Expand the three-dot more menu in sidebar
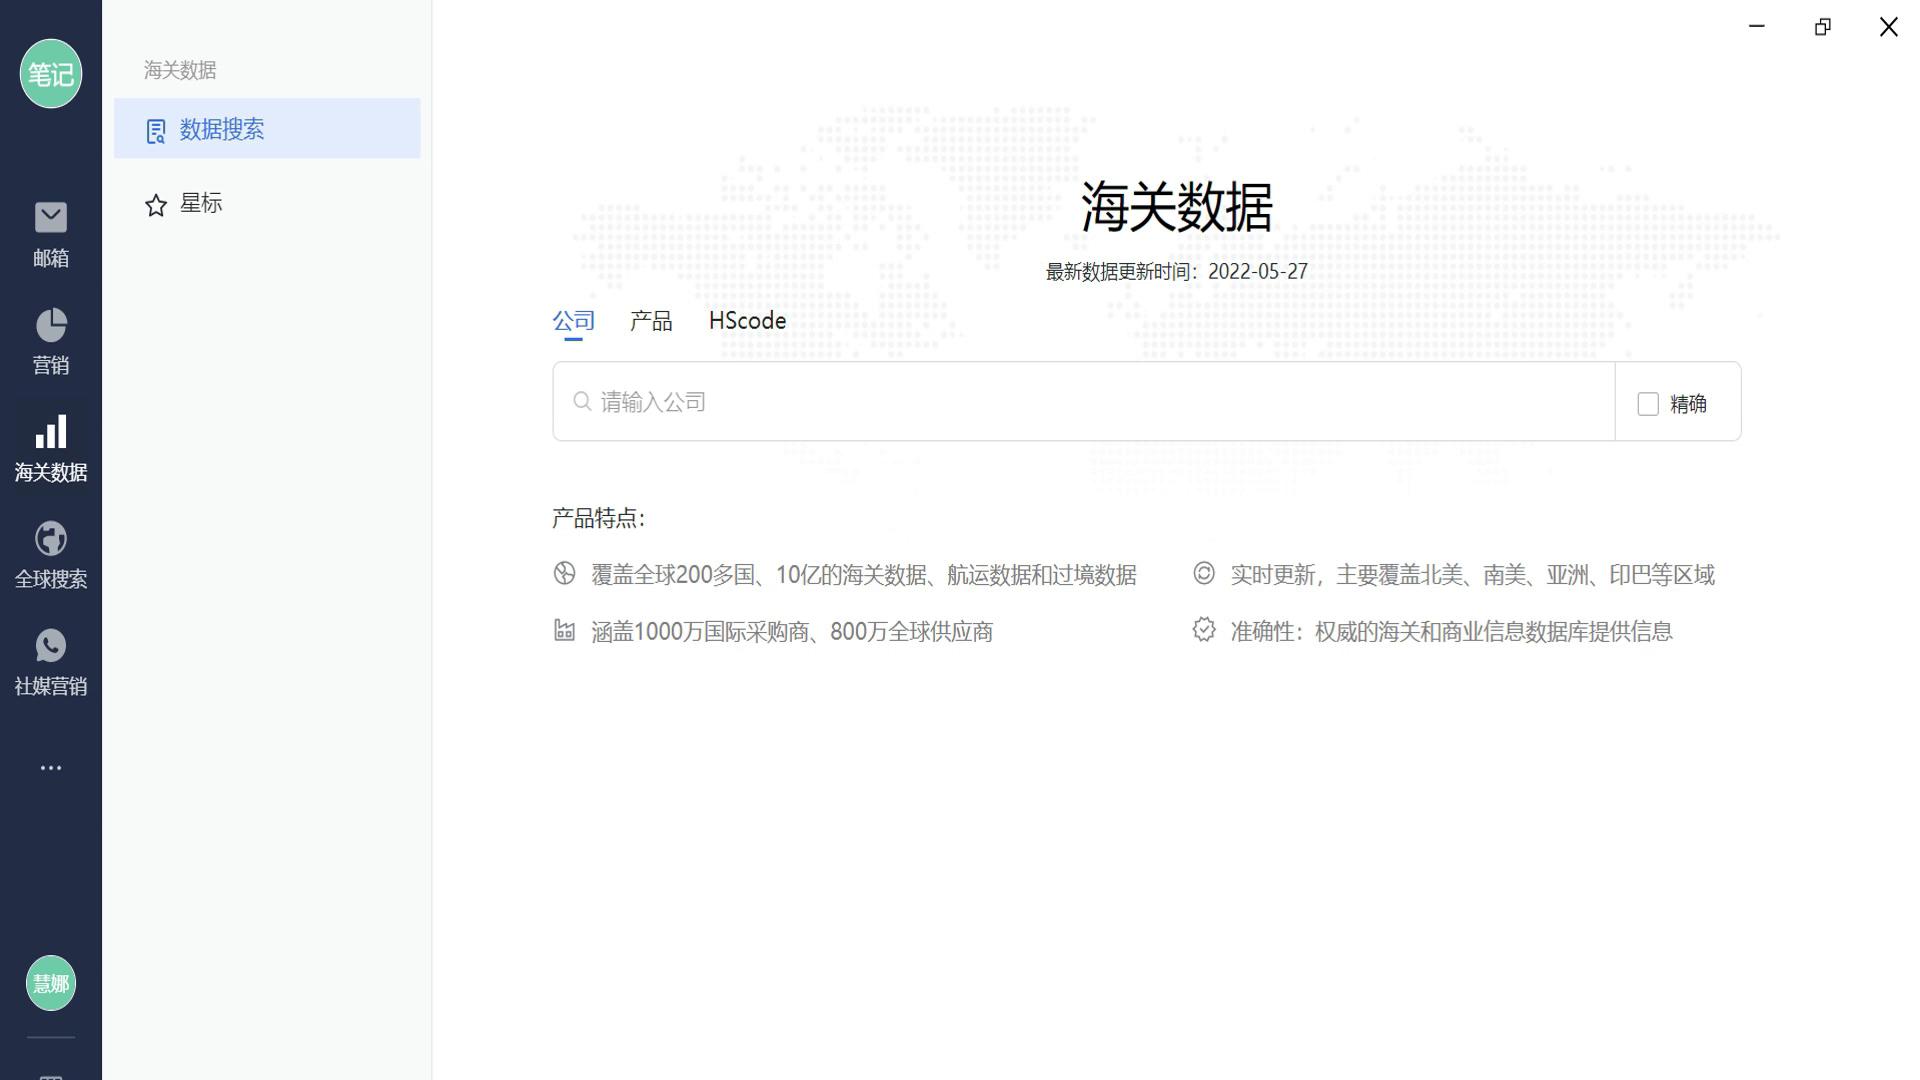This screenshot has width=1920, height=1080. (50, 768)
